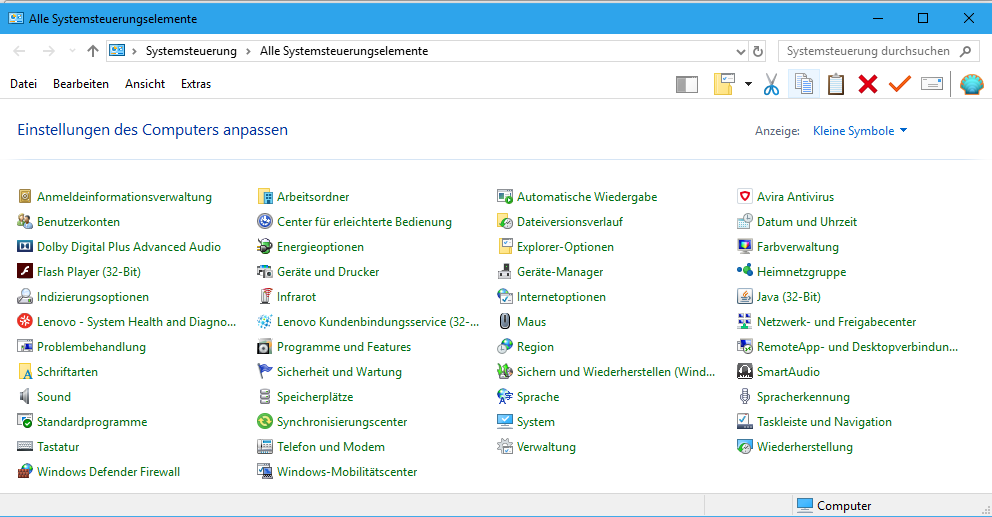Click the Flash Player icon
992x517 pixels.
click(x=25, y=271)
